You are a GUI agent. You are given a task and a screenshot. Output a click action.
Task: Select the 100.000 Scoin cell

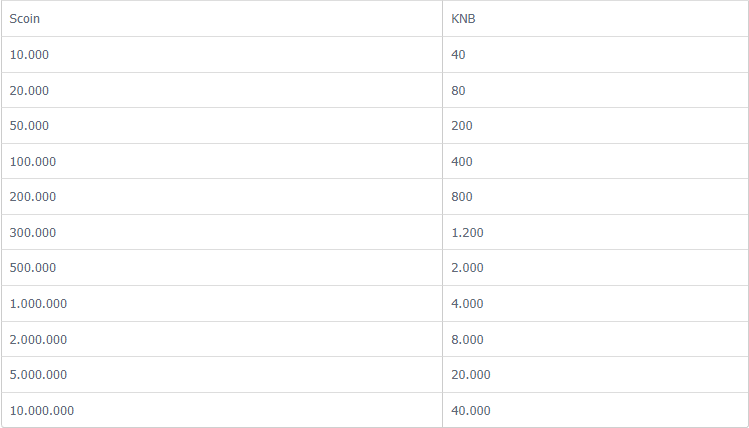(x=222, y=161)
